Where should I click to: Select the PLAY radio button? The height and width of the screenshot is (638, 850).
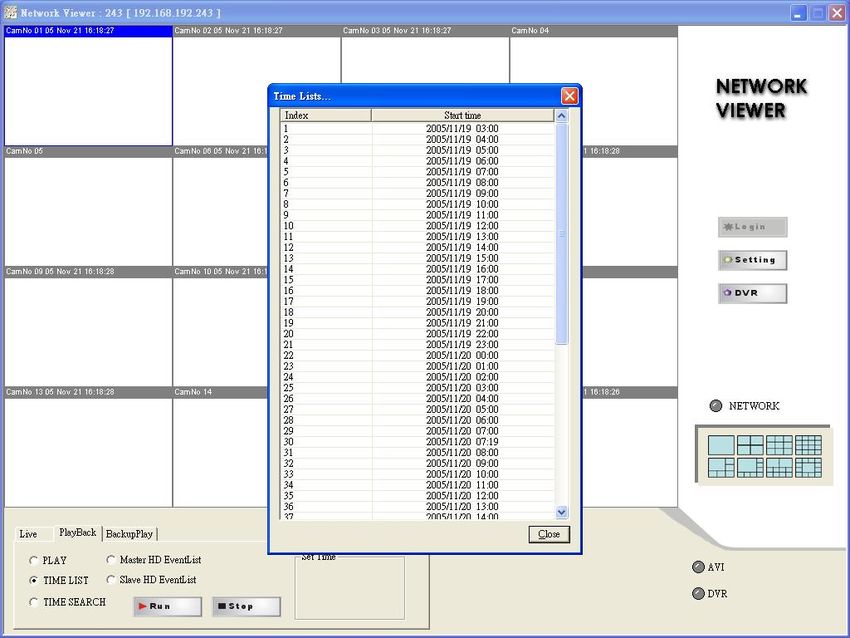point(35,561)
